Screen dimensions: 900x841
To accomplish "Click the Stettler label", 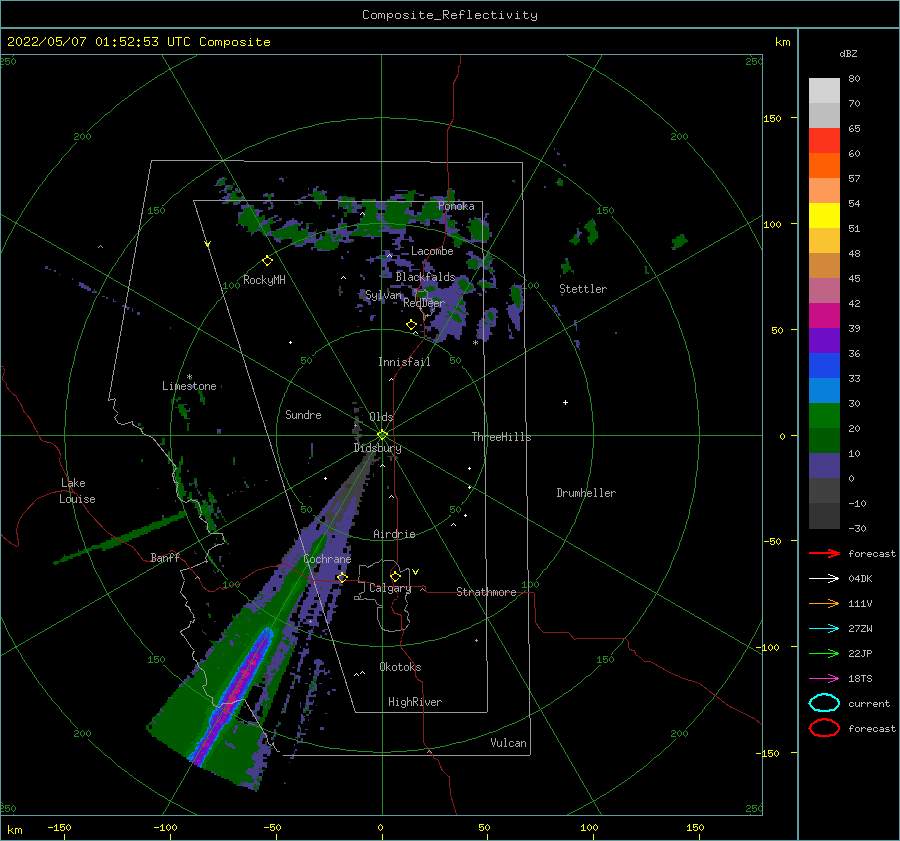I will 583,289.
